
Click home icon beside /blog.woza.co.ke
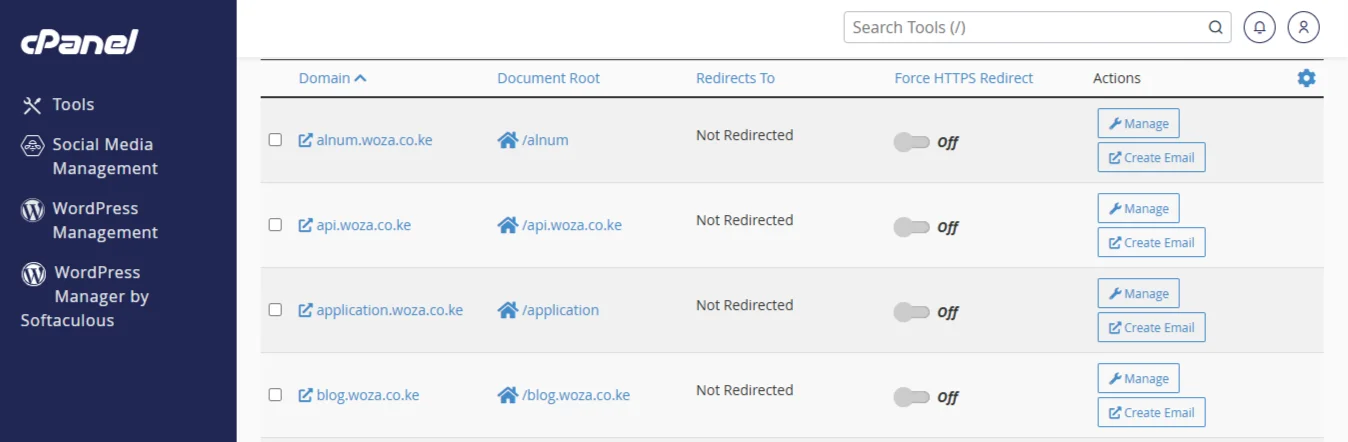[x=507, y=395]
